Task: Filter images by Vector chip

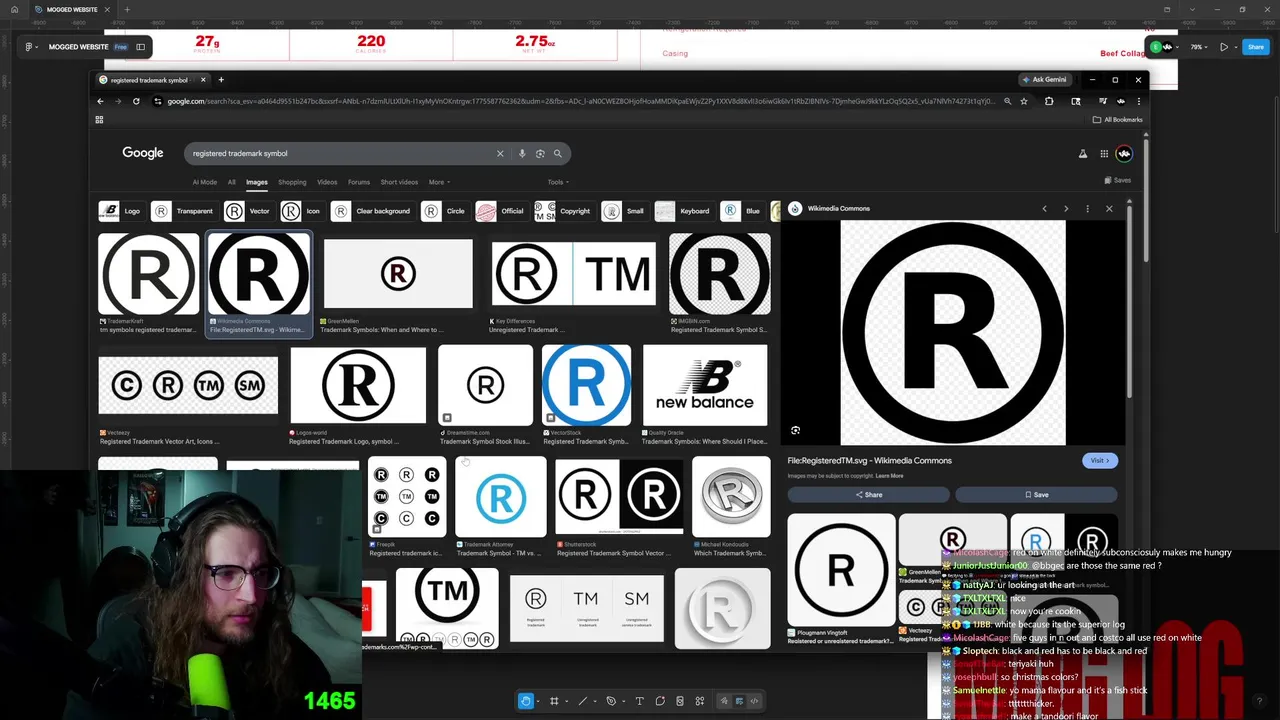Action: click(249, 211)
